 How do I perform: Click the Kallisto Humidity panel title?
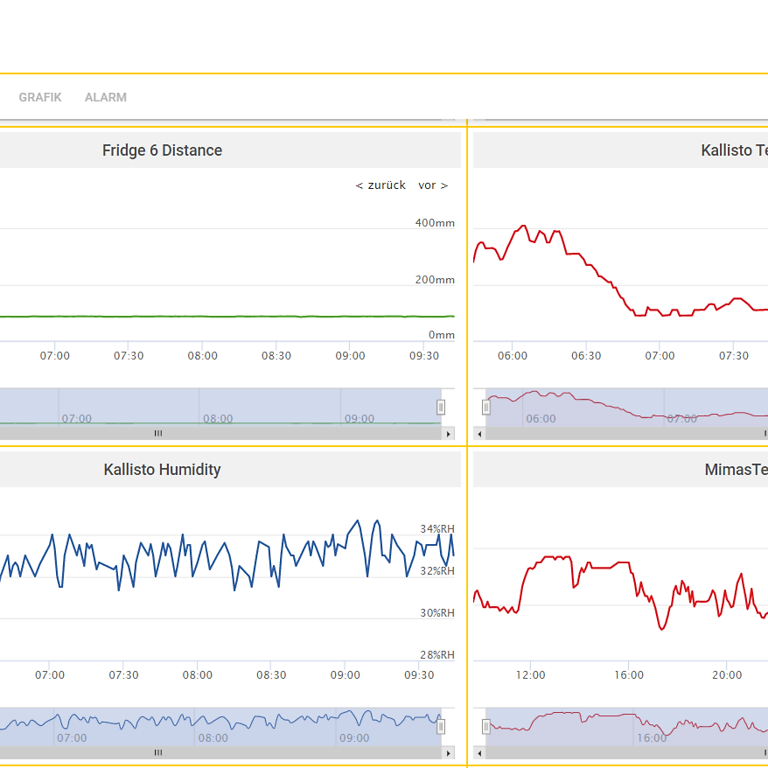coord(162,470)
